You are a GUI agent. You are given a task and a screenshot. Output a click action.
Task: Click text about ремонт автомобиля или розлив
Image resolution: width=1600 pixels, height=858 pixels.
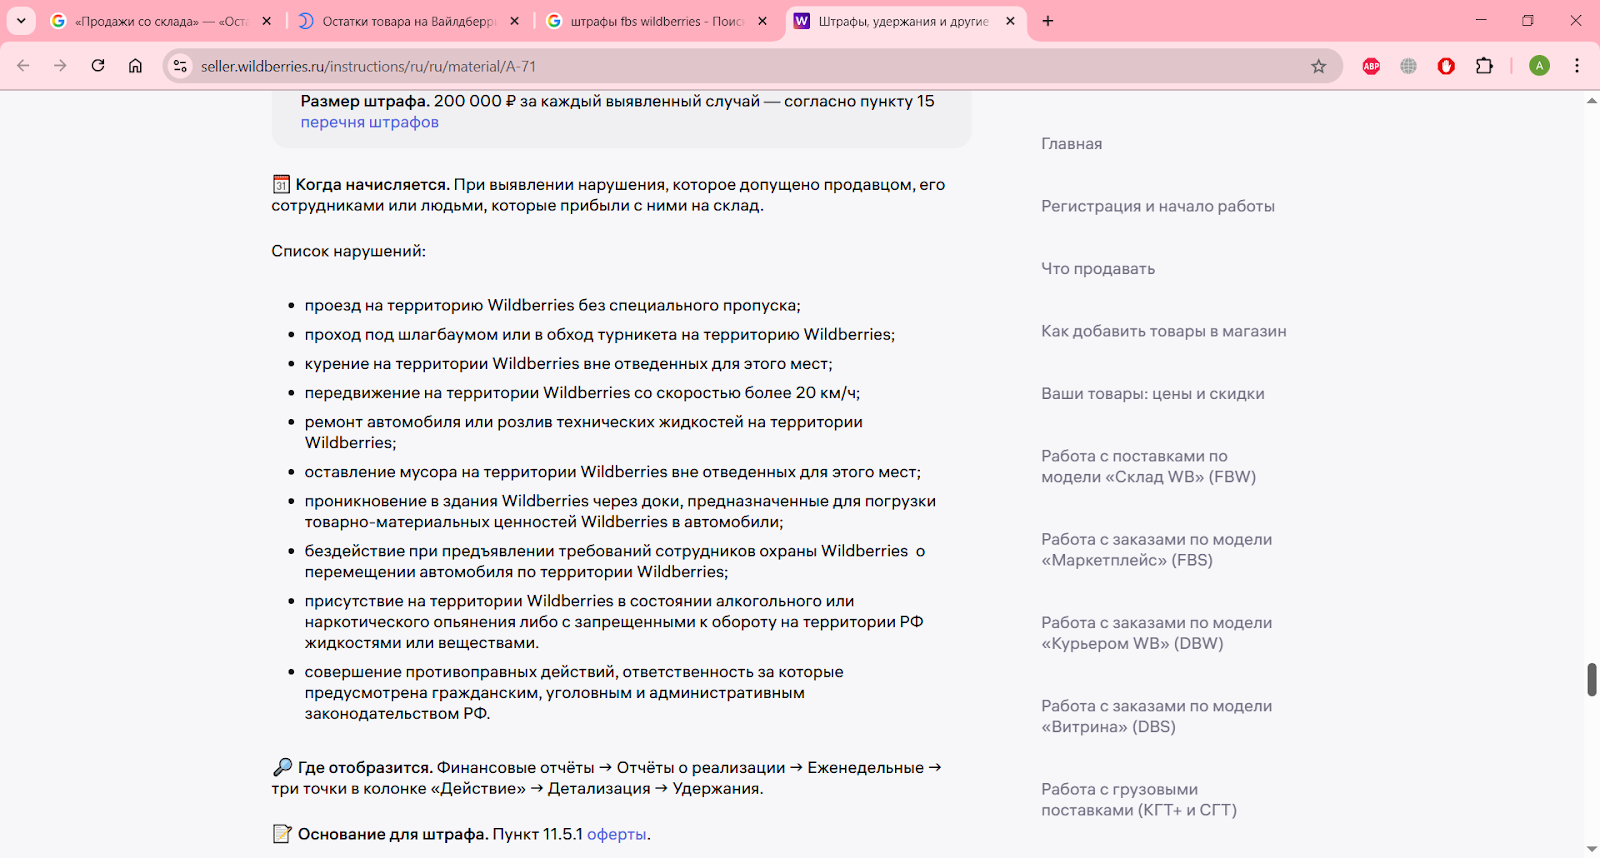[584, 432]
